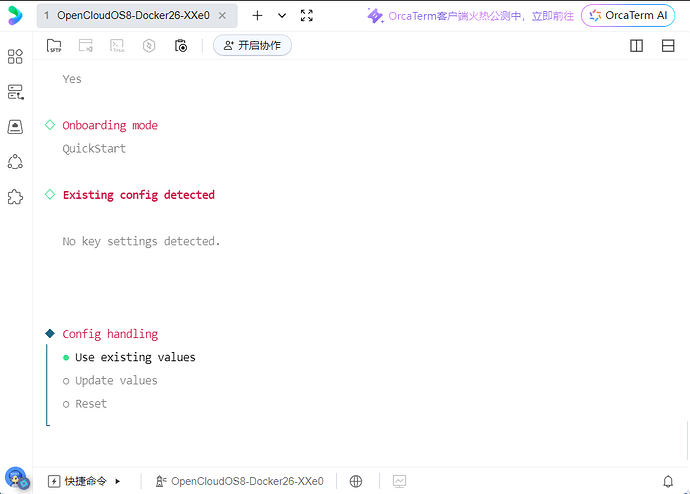This screenshot has width=690, height=494.
Task: Click the OpenCloudOS8-Docker26-XXe0 status bar host
Action: [240, 481]
